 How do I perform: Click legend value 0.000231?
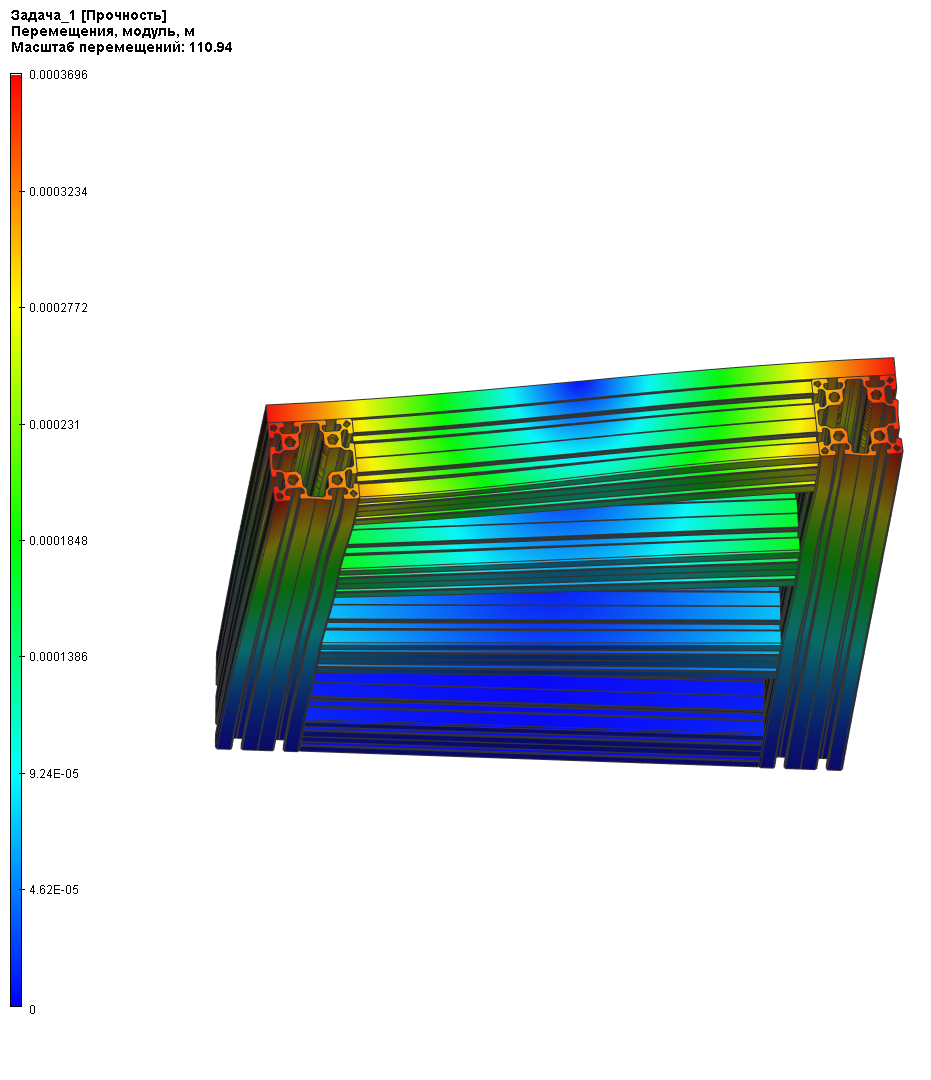click(x=54, y=425)
